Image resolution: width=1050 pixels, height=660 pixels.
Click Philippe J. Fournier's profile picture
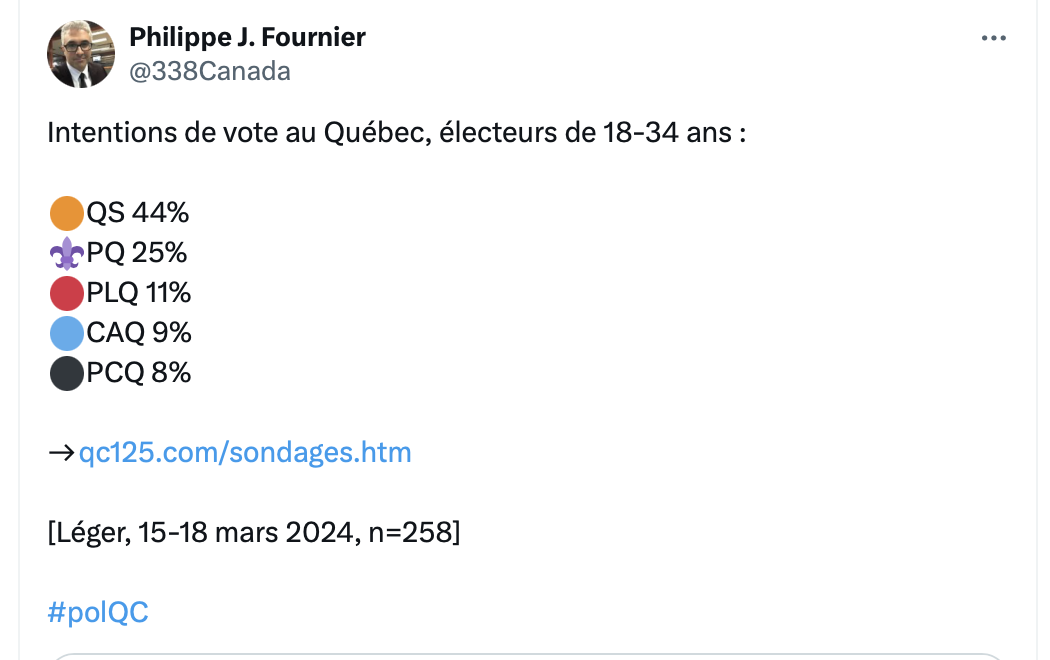(81, 54)
